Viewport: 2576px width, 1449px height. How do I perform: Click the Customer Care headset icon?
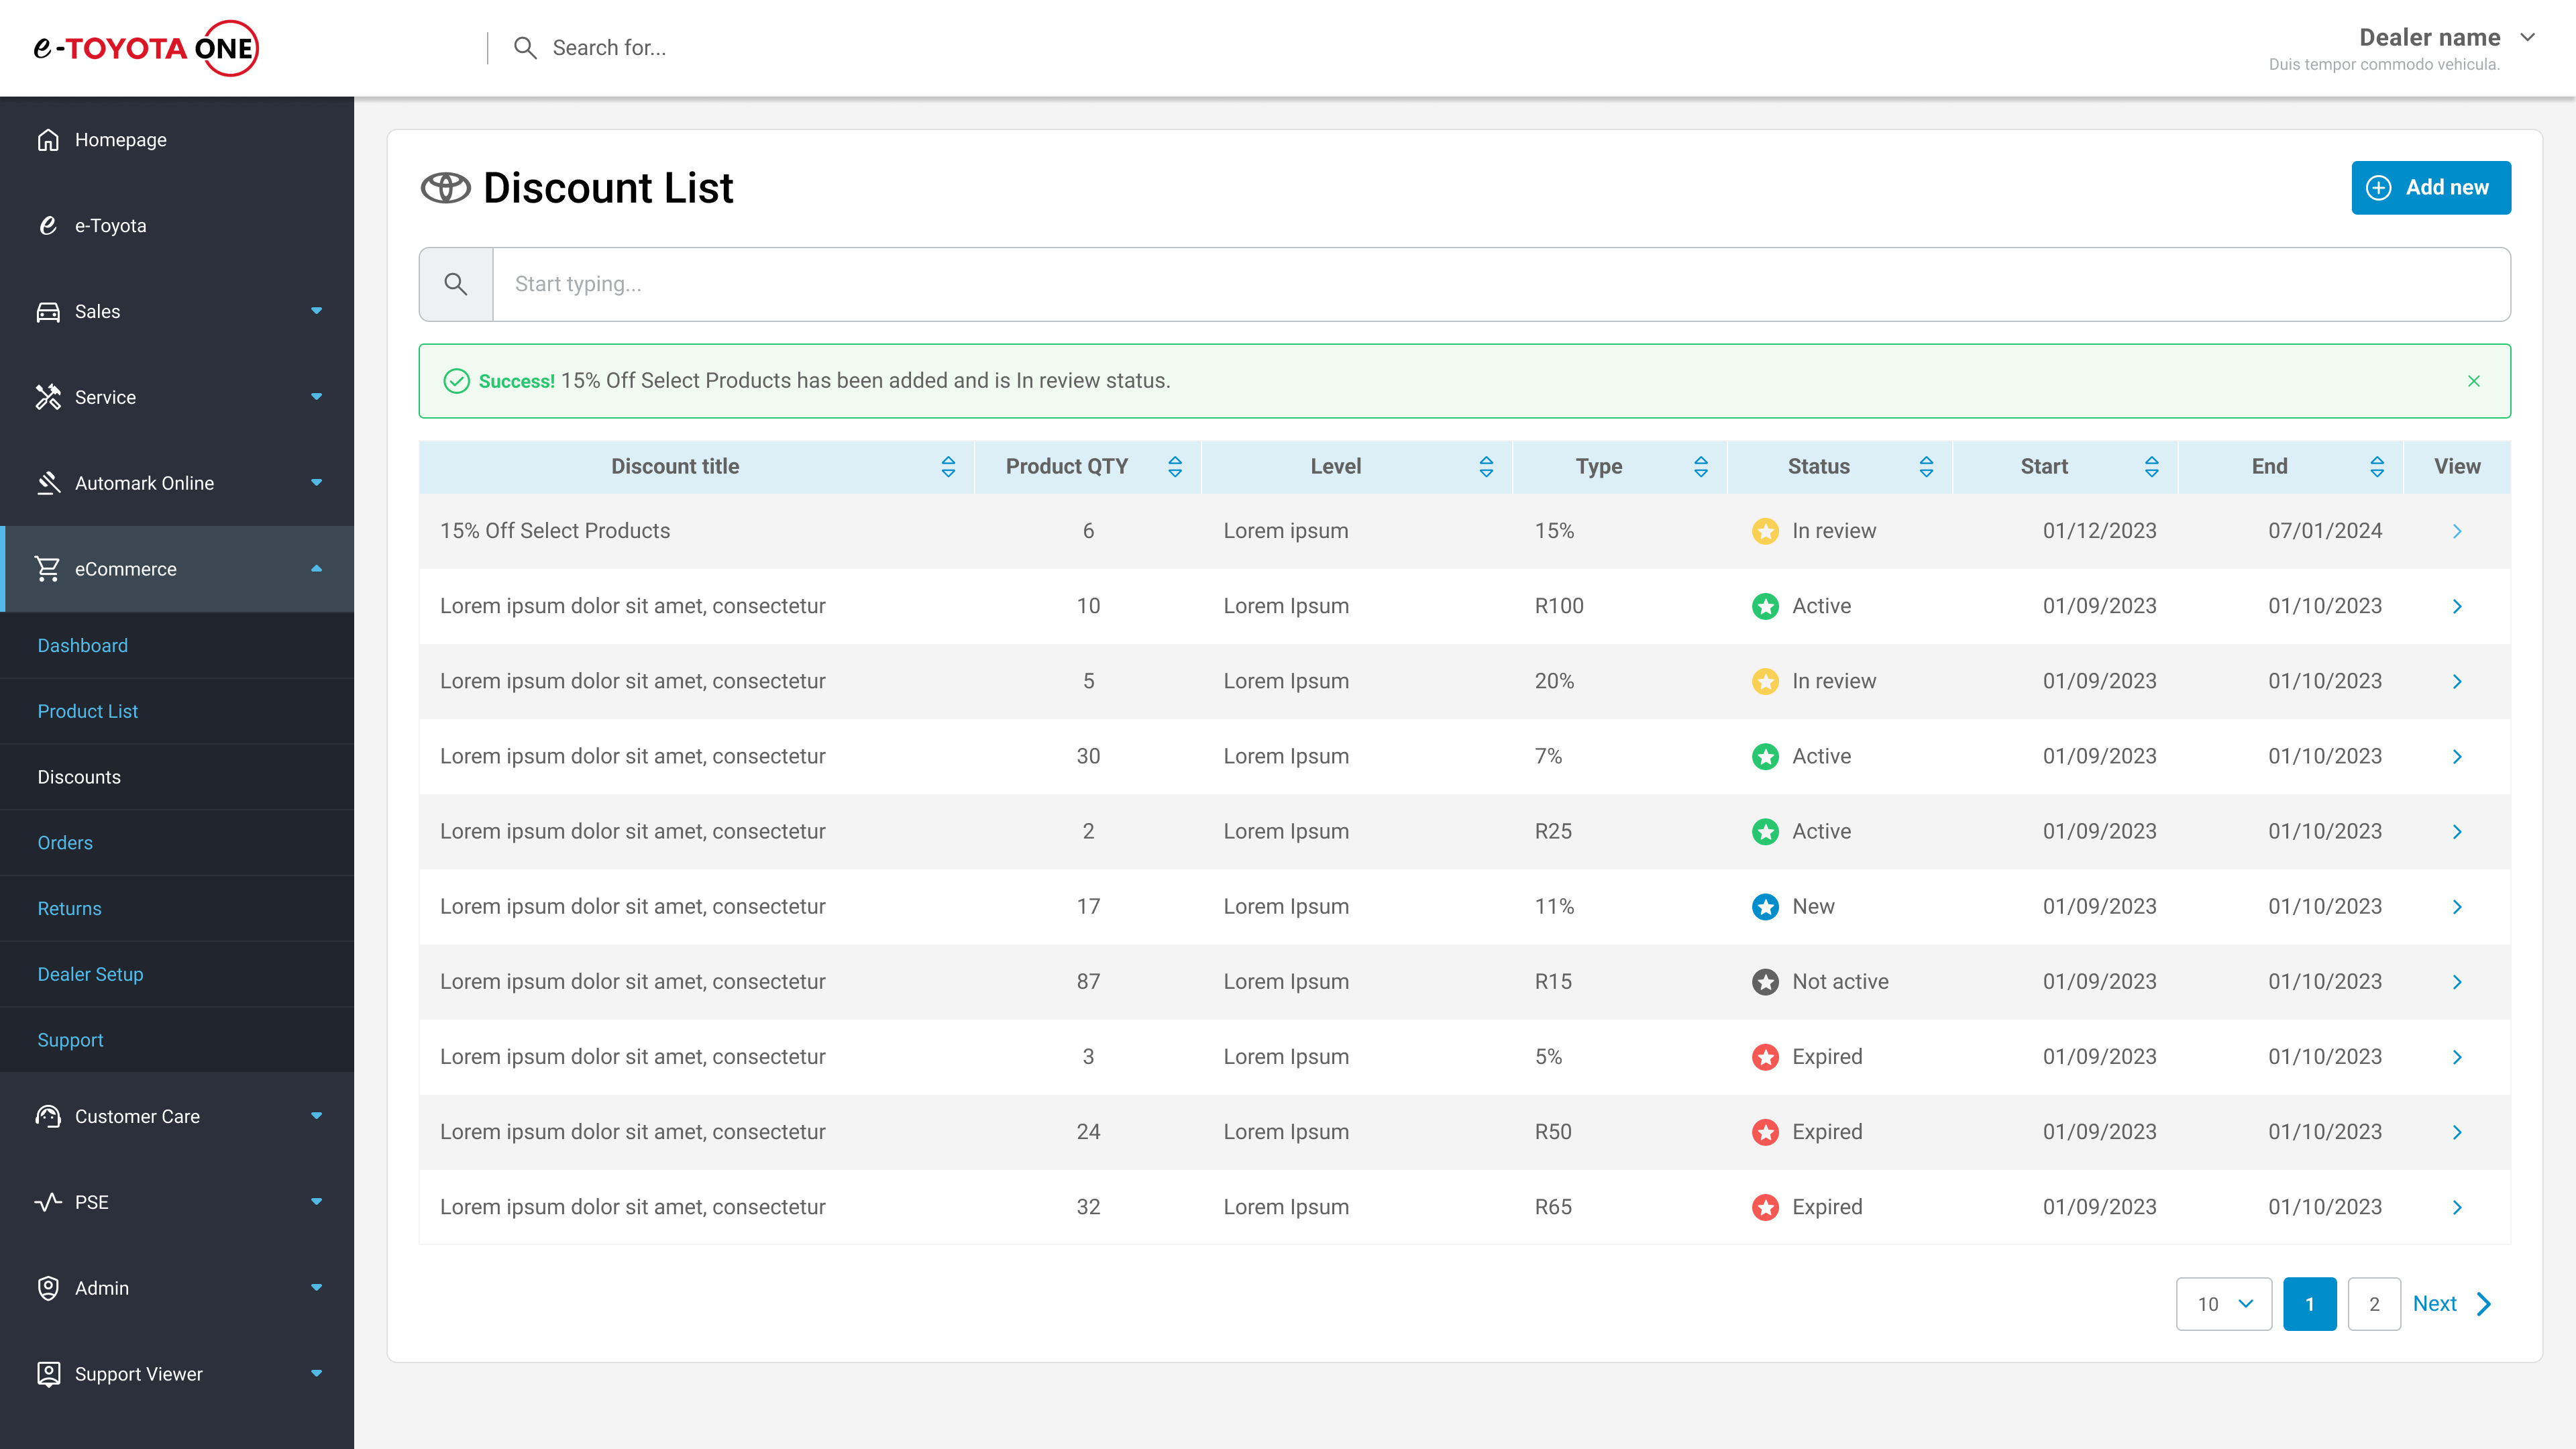pos(48,1116)
